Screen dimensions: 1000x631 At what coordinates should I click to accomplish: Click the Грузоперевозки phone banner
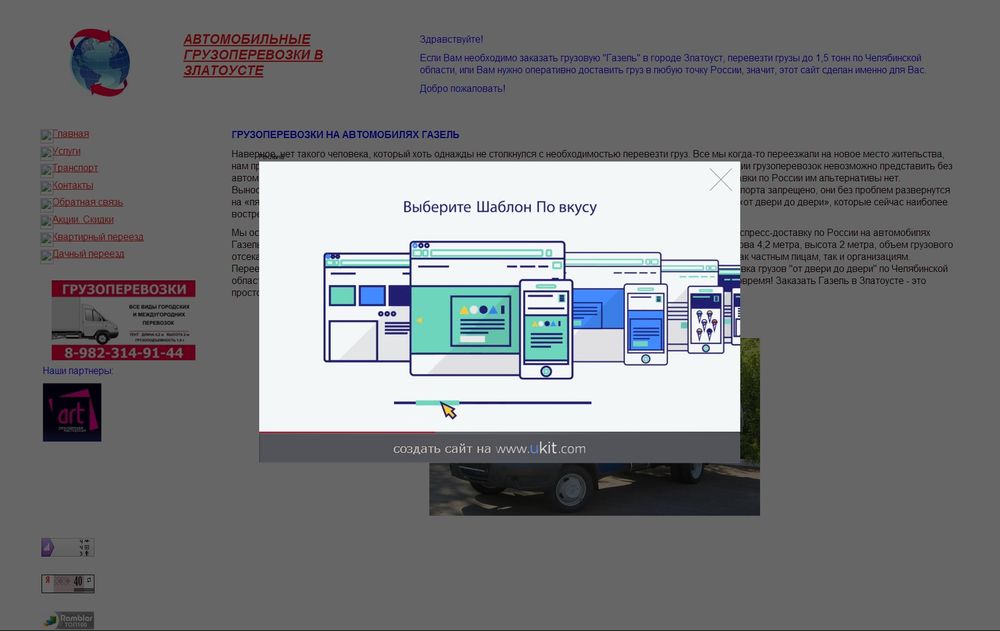click(x=123, y=320)
